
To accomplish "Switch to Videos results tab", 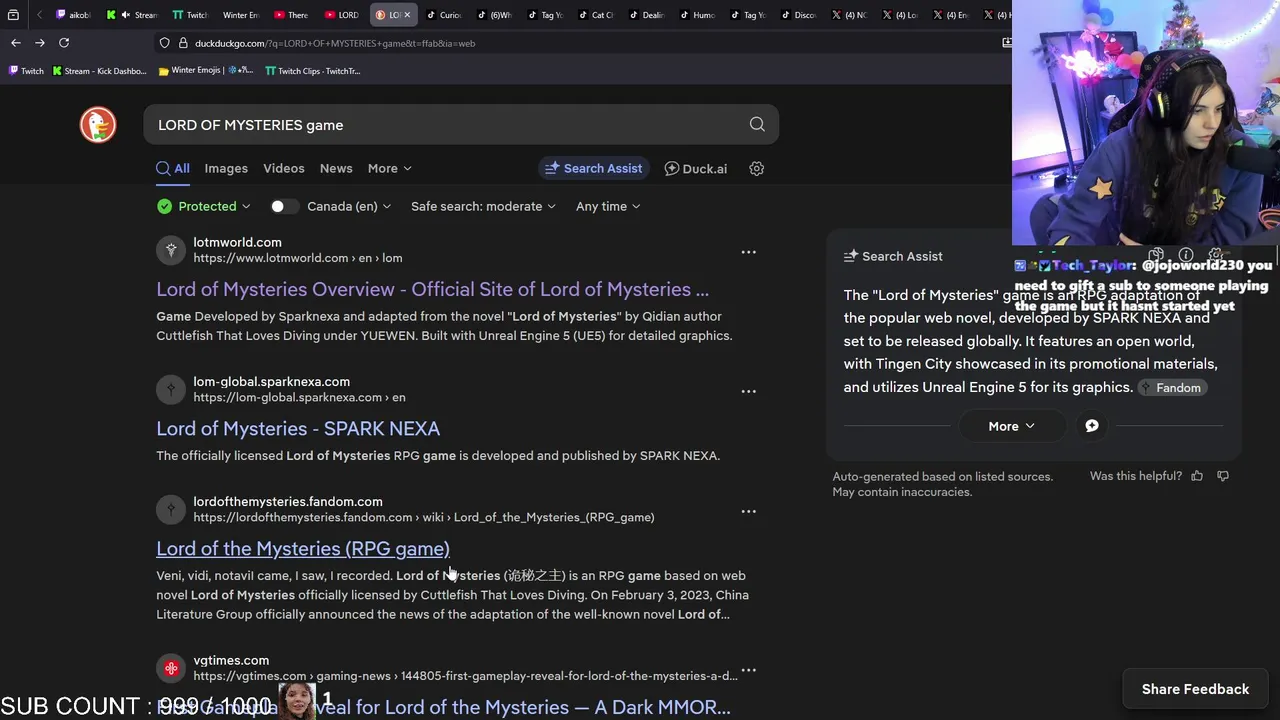I will (x=284, y=168).
